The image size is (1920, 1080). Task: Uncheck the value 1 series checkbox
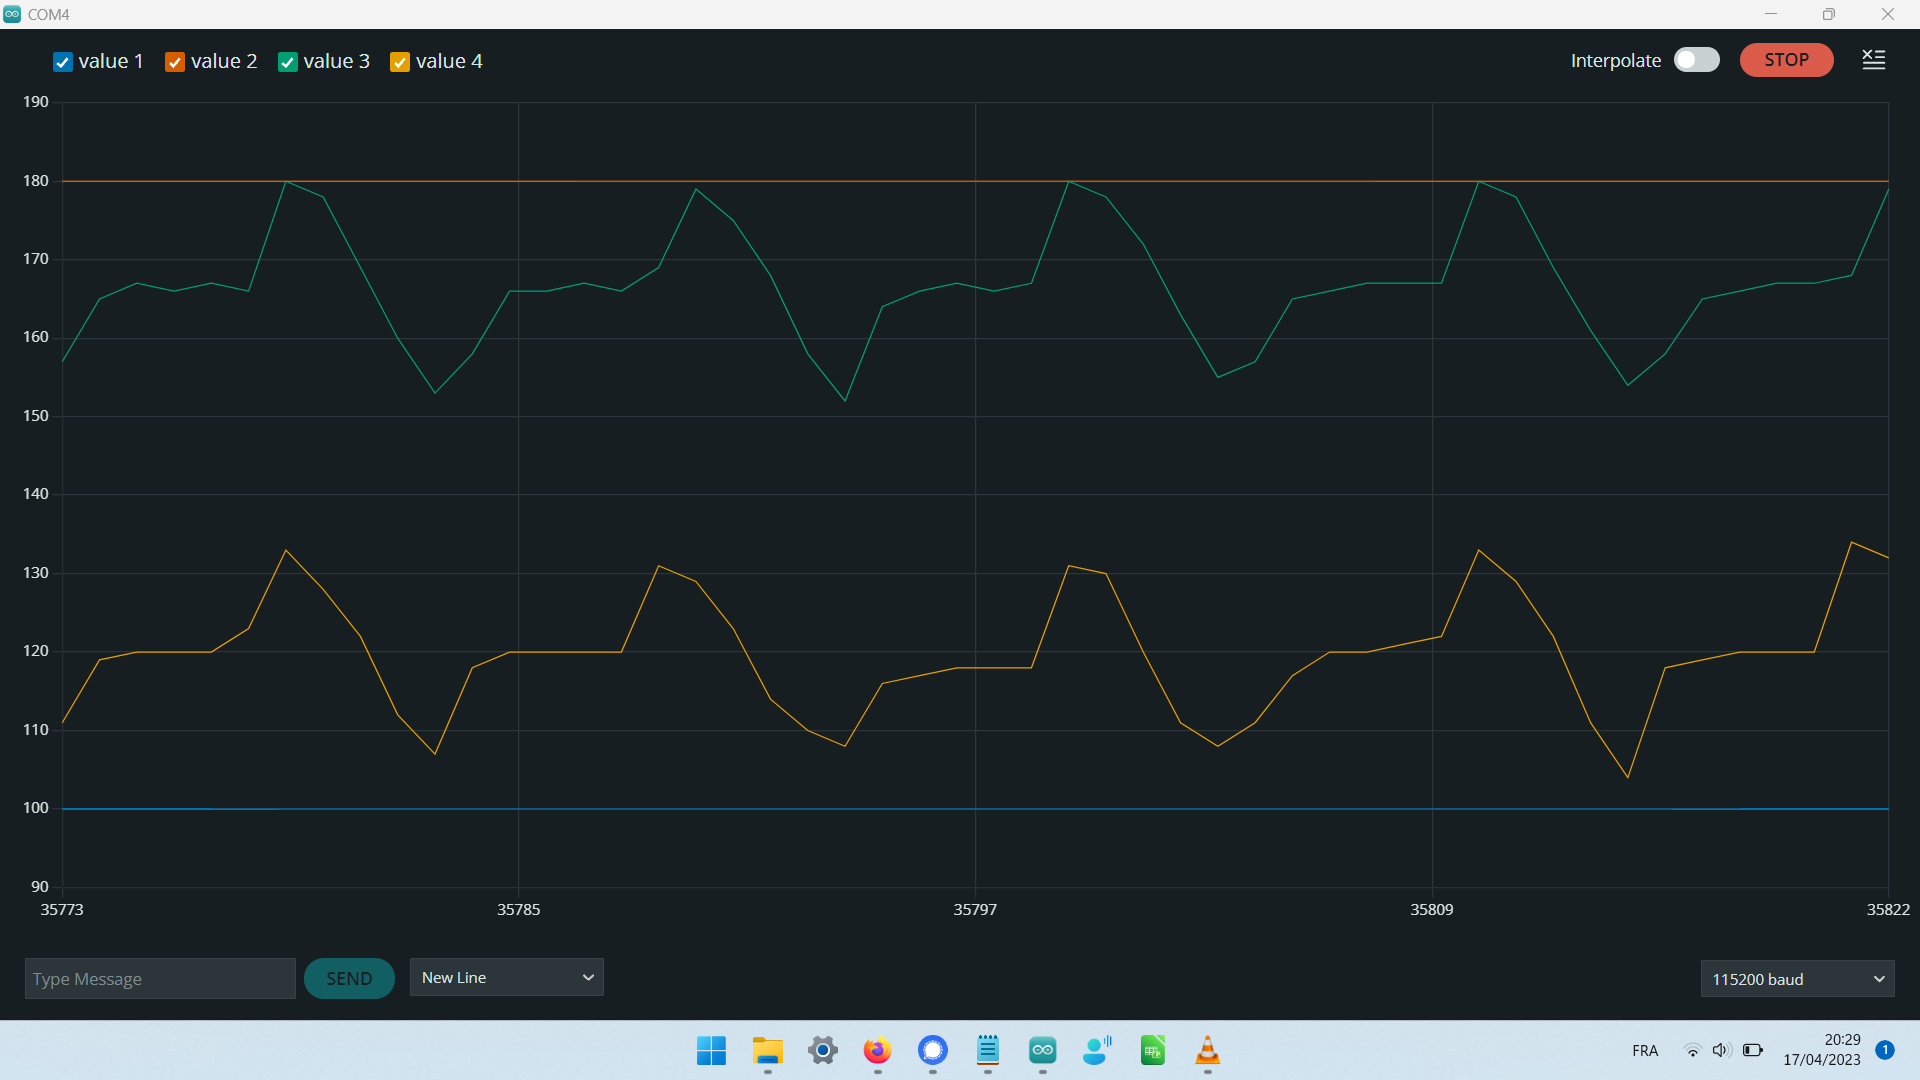pyautogui.click(x=63, y=62)
